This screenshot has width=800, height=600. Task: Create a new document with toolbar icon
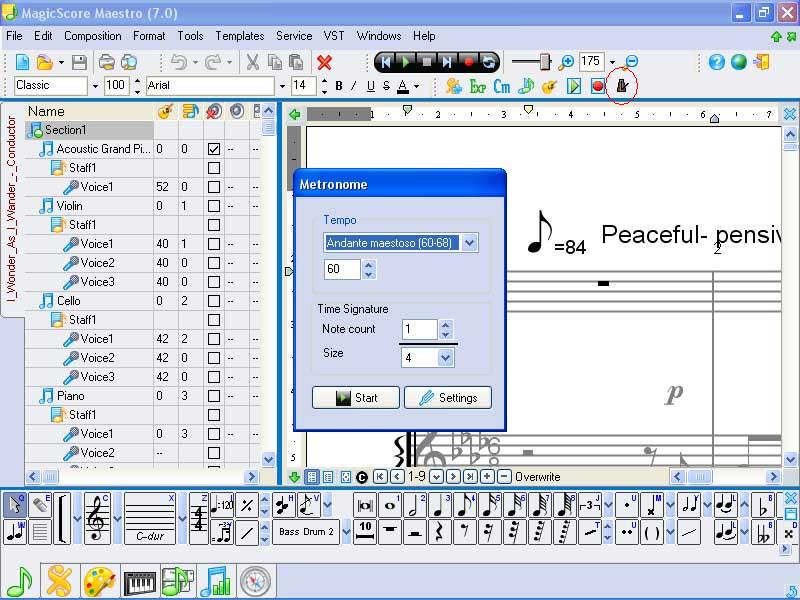(22, 62)
